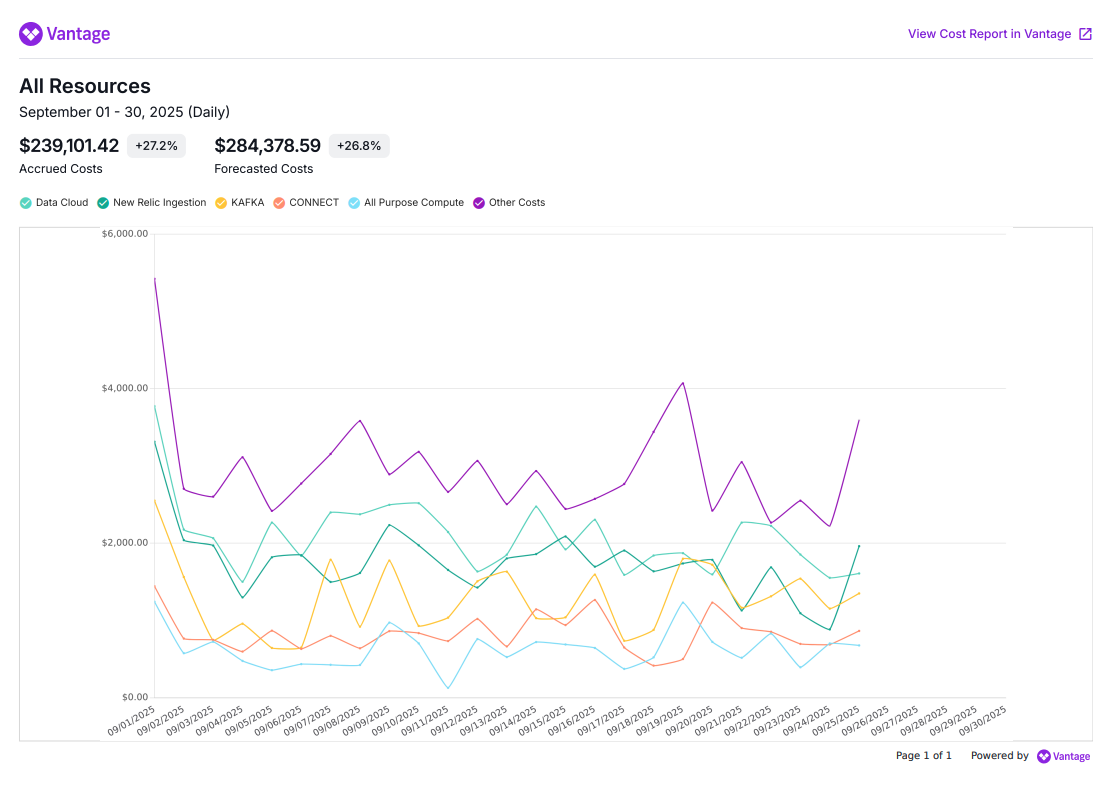
Task: Click the All Resources report title
Action: click(85, 86)
